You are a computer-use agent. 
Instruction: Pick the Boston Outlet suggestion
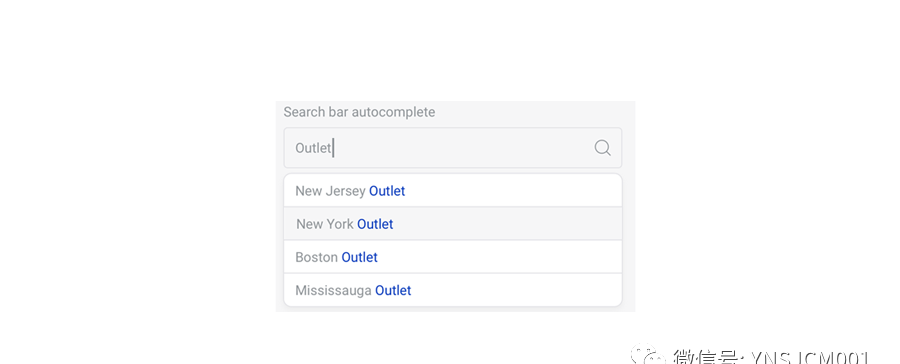point(453,257)
